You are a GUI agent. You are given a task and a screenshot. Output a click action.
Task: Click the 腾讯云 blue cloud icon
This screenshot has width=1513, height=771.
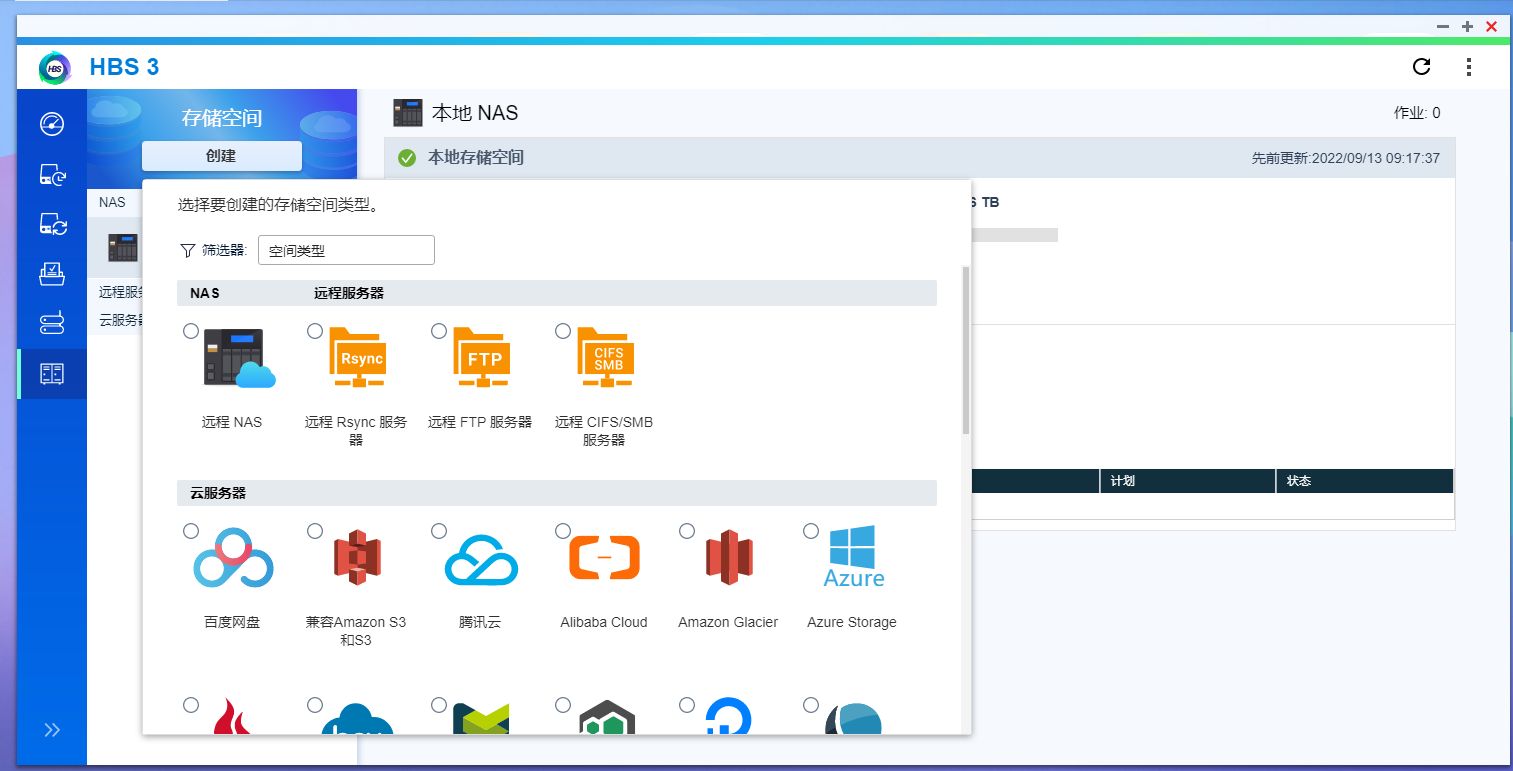click(x=481, y=559)
